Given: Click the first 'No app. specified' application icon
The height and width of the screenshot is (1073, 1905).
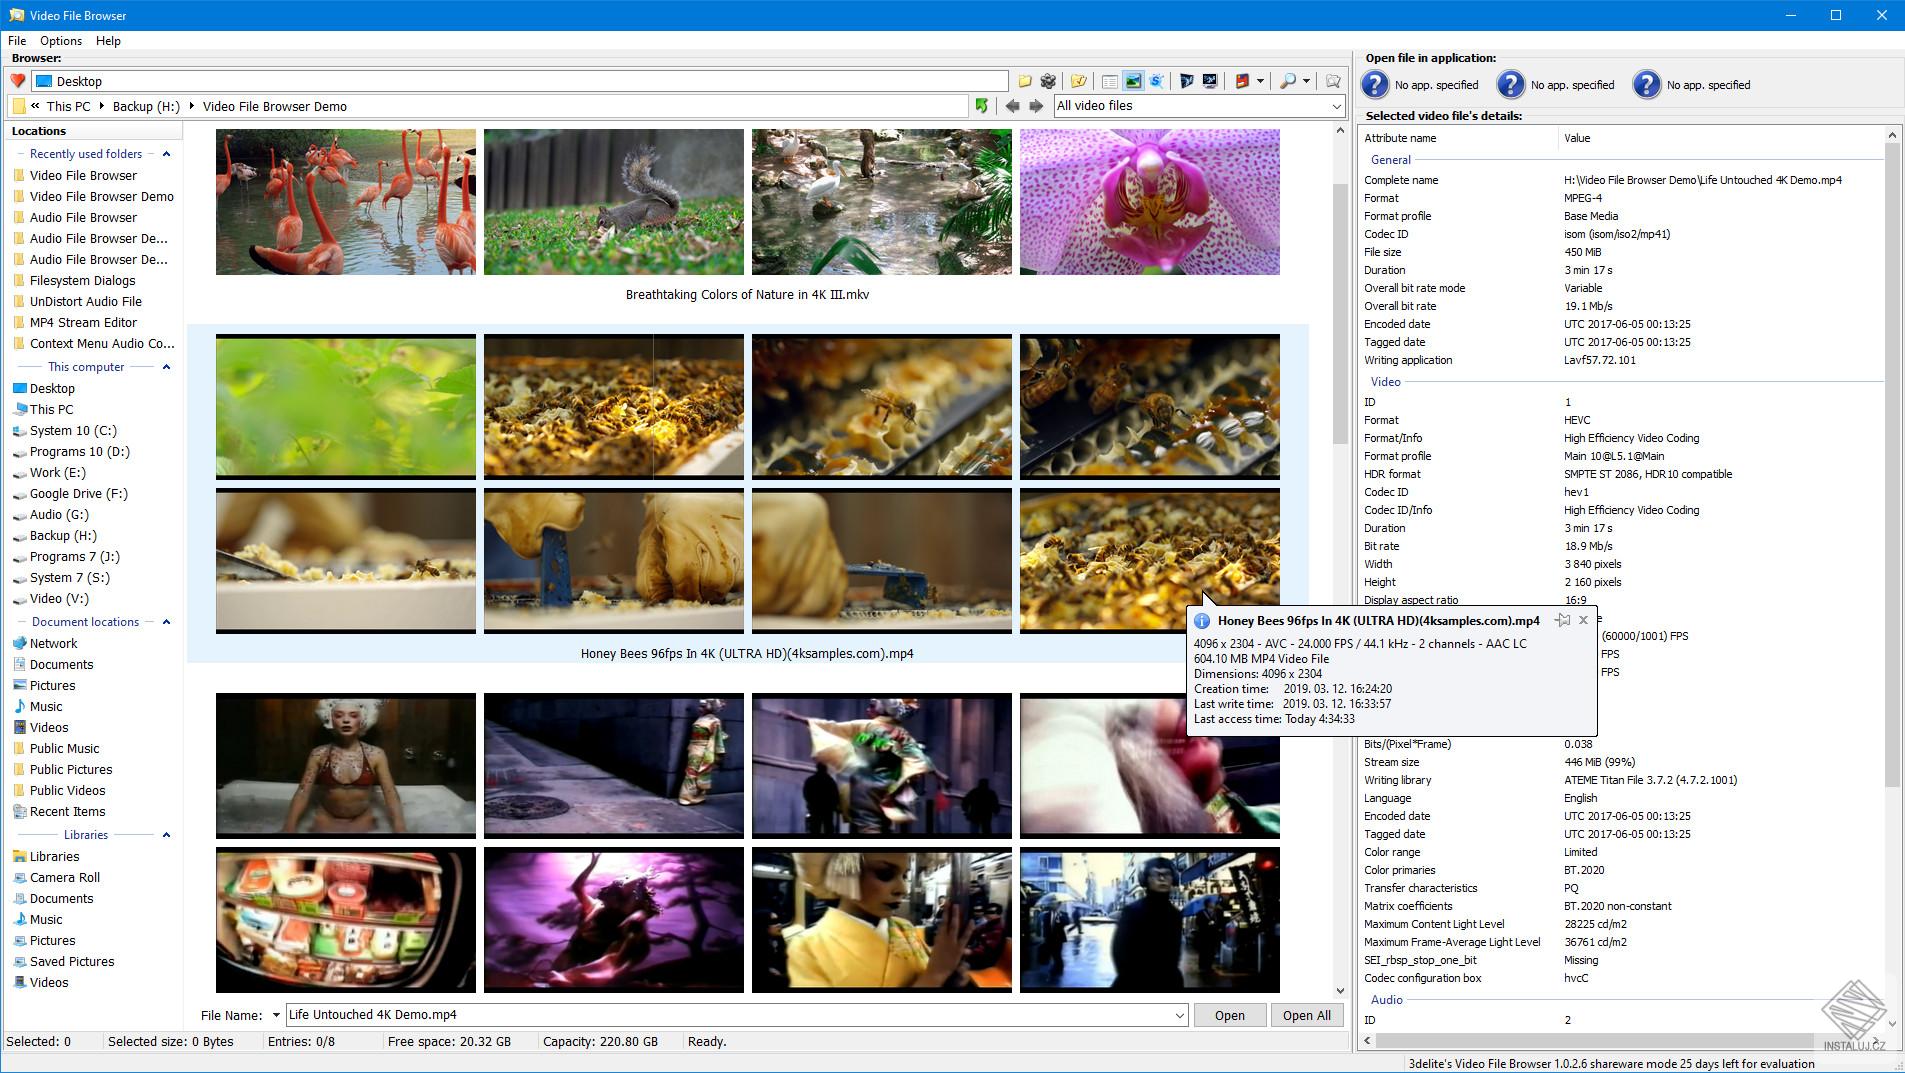Looking at the screenshot, I should 1375,85.
